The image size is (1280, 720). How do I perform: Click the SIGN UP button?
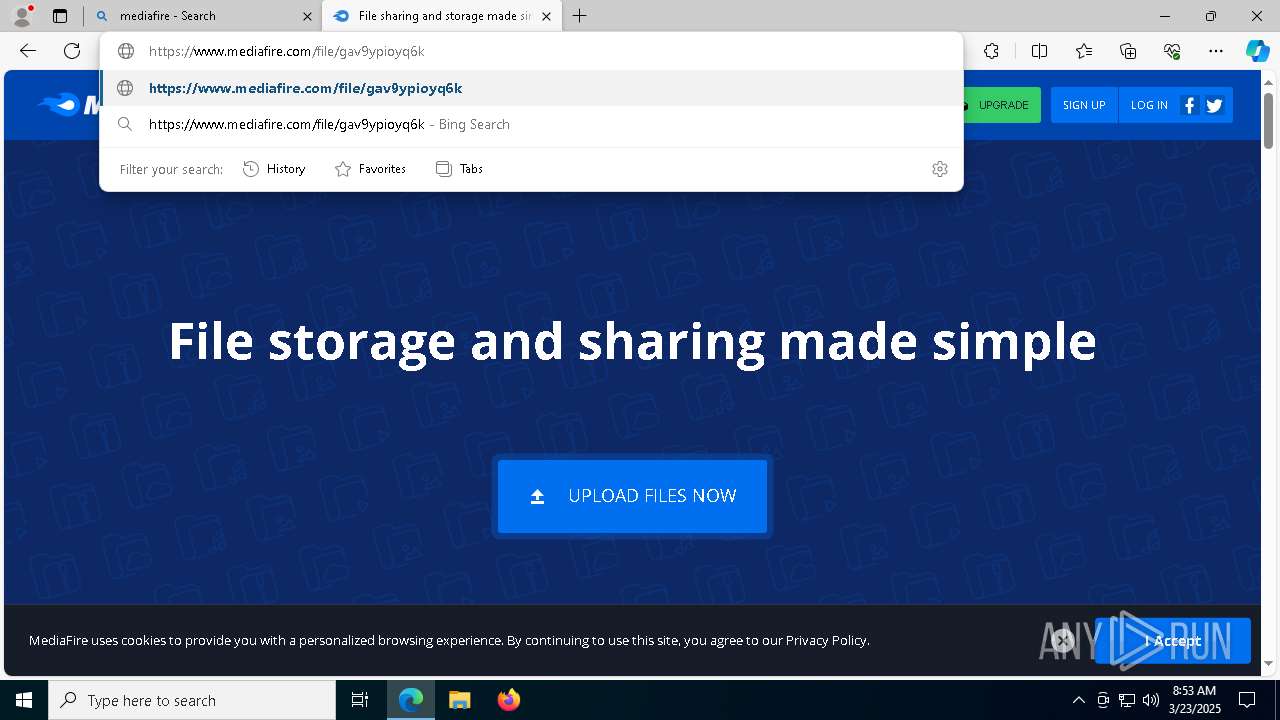[x=1084, y=105]
